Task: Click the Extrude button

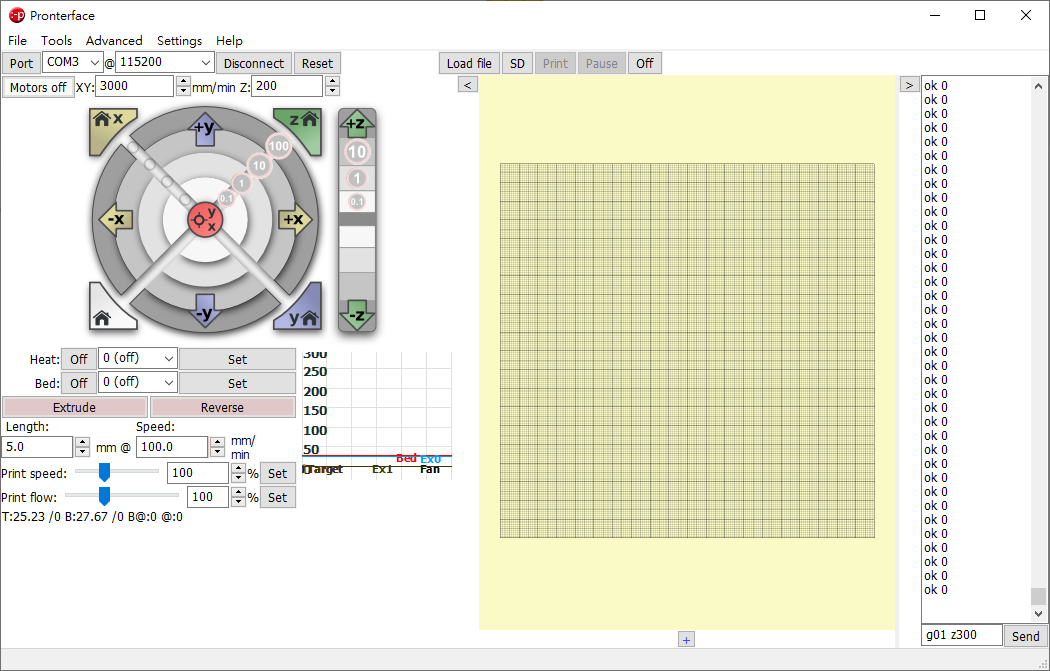Action: tap(74, 408)
